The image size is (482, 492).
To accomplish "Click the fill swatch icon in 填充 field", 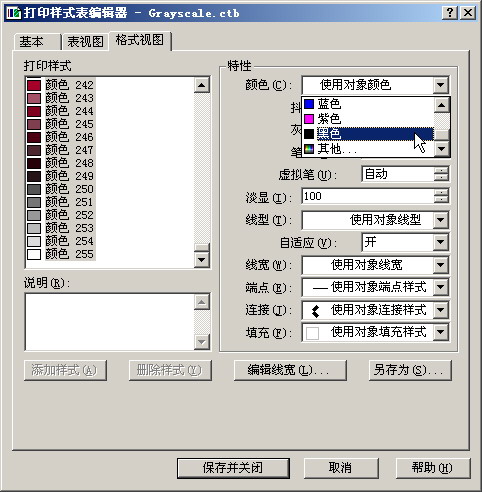I will [x=312, y=333].
